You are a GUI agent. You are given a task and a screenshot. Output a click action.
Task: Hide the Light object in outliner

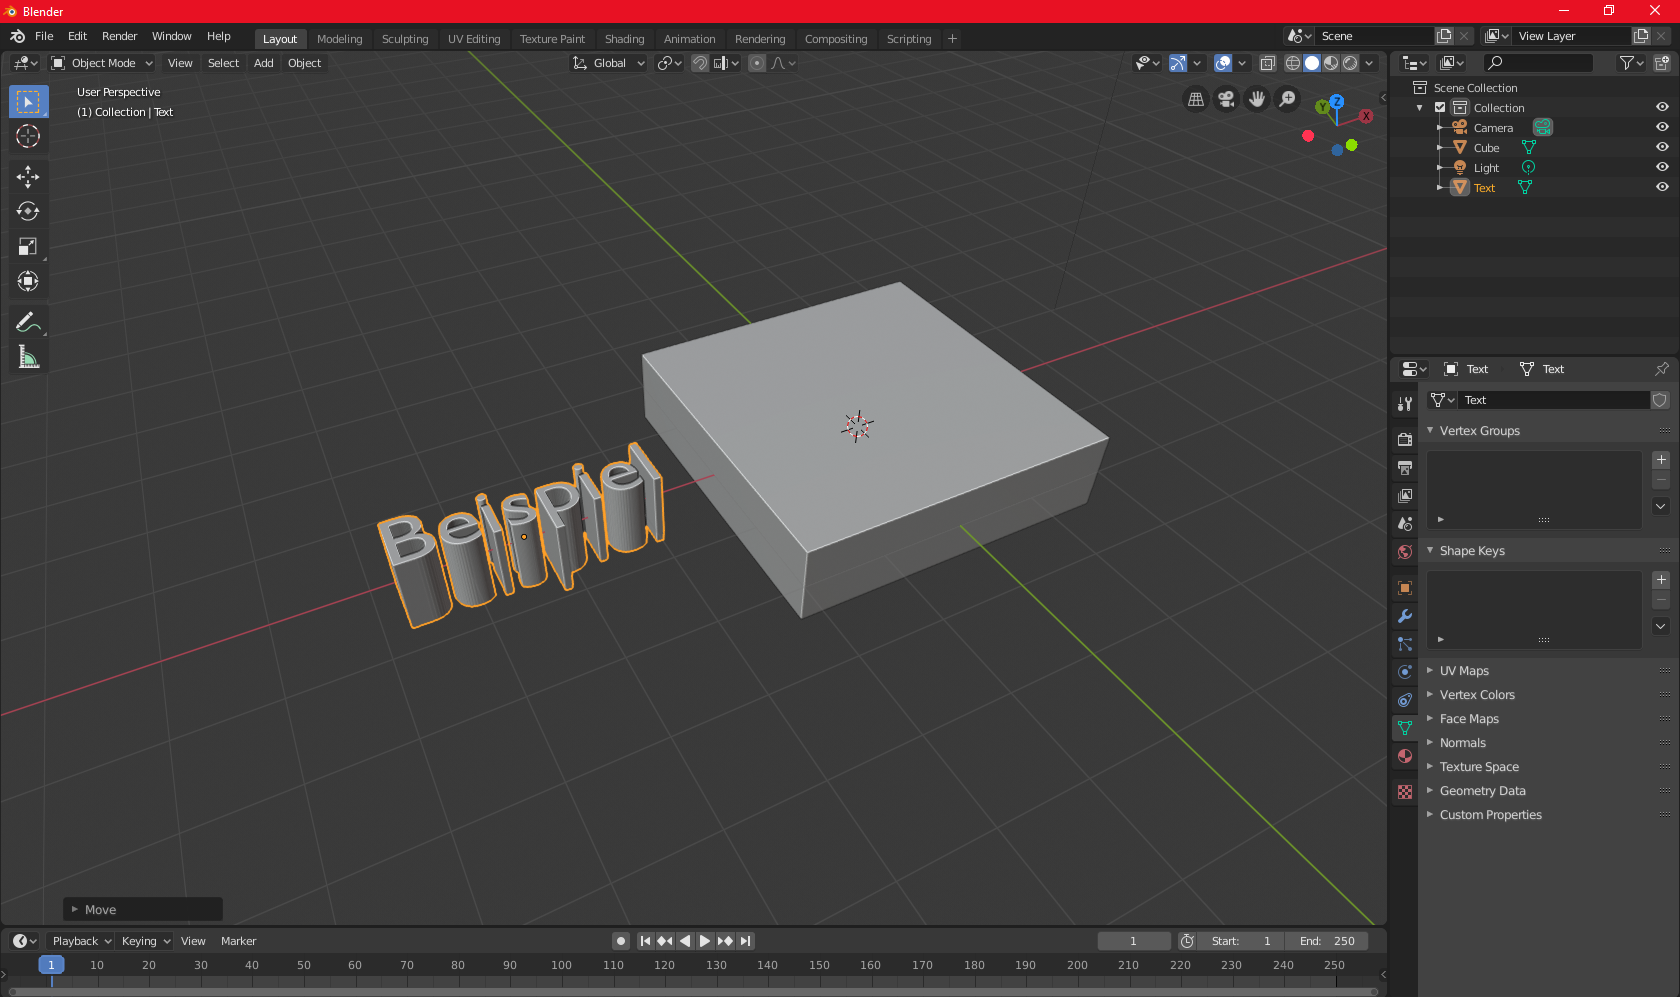(x=1662, y=167)
